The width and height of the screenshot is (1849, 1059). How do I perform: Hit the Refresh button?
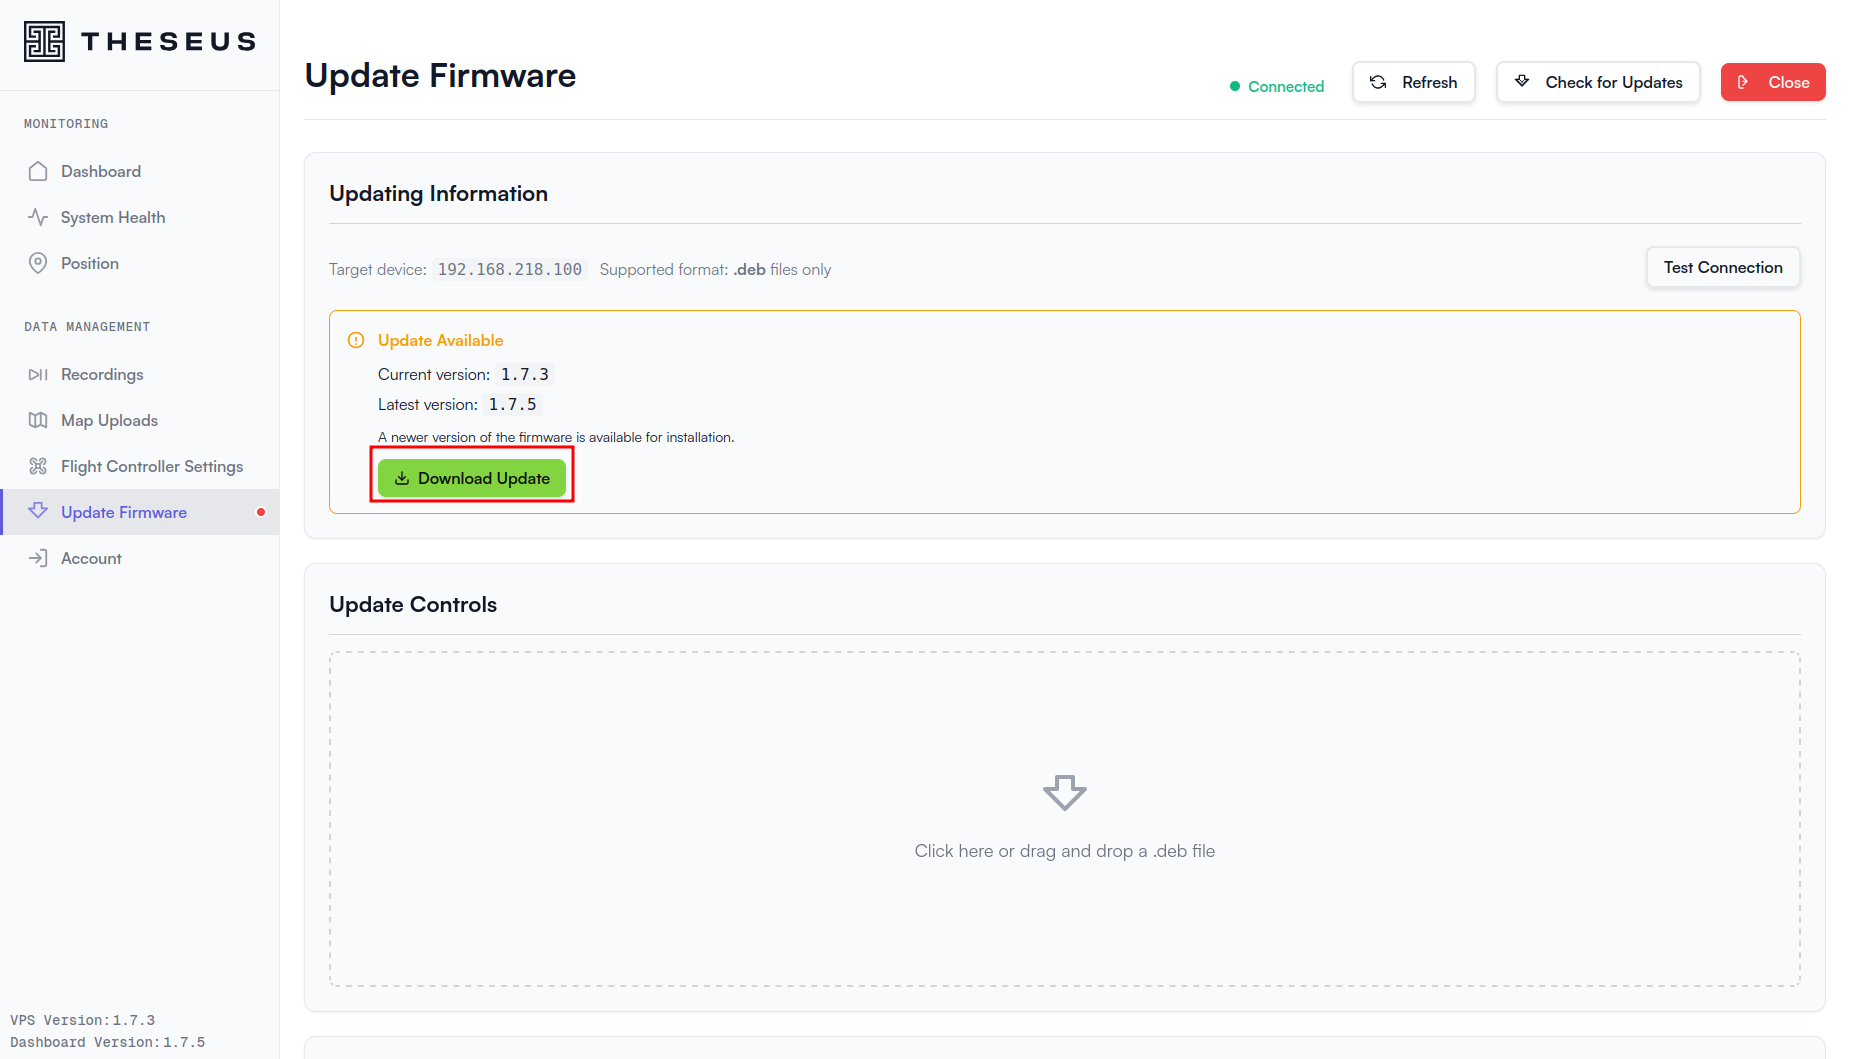point(1413,82)
